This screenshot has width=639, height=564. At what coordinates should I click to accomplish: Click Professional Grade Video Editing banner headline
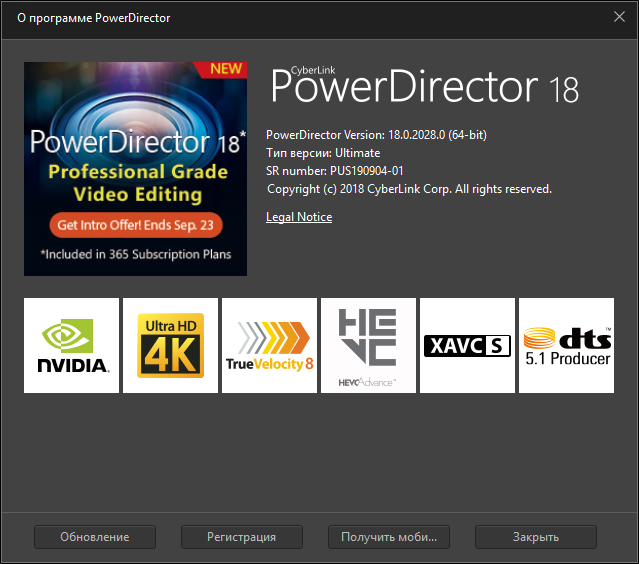(x=134, y=183)
